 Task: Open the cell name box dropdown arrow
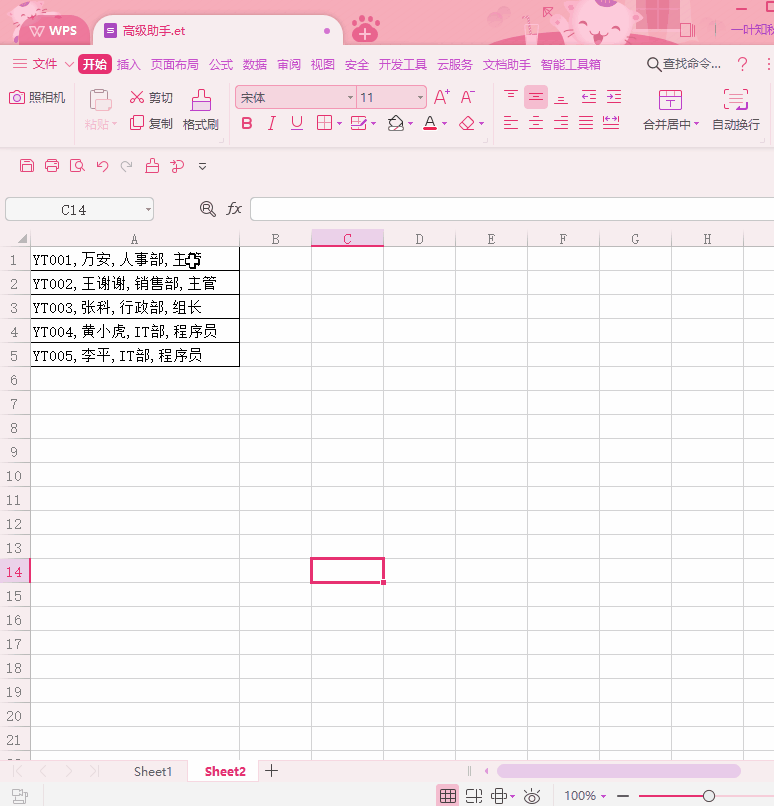pyautogui.click(x=149, y=210)
